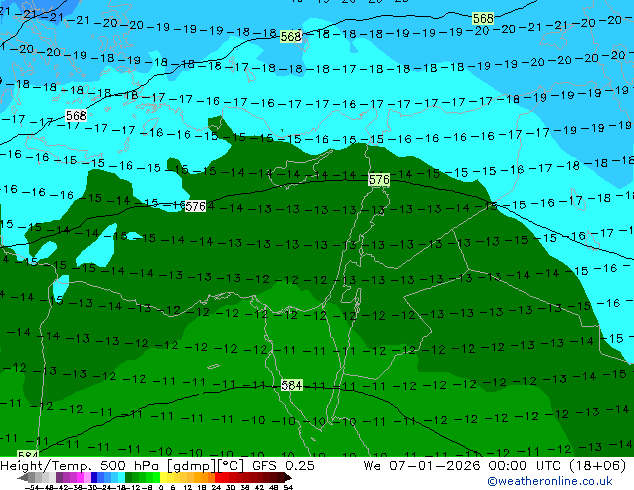Select the 'GFS 0.25' model label
634x490 pixels.
click(x=283, y=465)
